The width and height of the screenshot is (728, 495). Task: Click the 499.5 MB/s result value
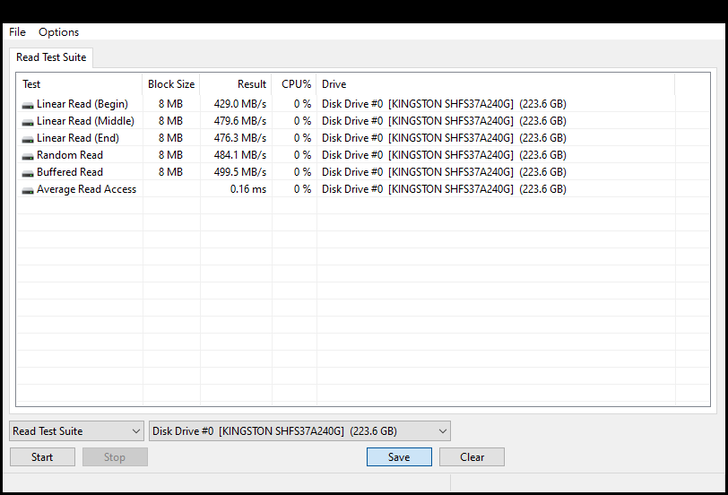pyautogui.click(x=240, y=172)
